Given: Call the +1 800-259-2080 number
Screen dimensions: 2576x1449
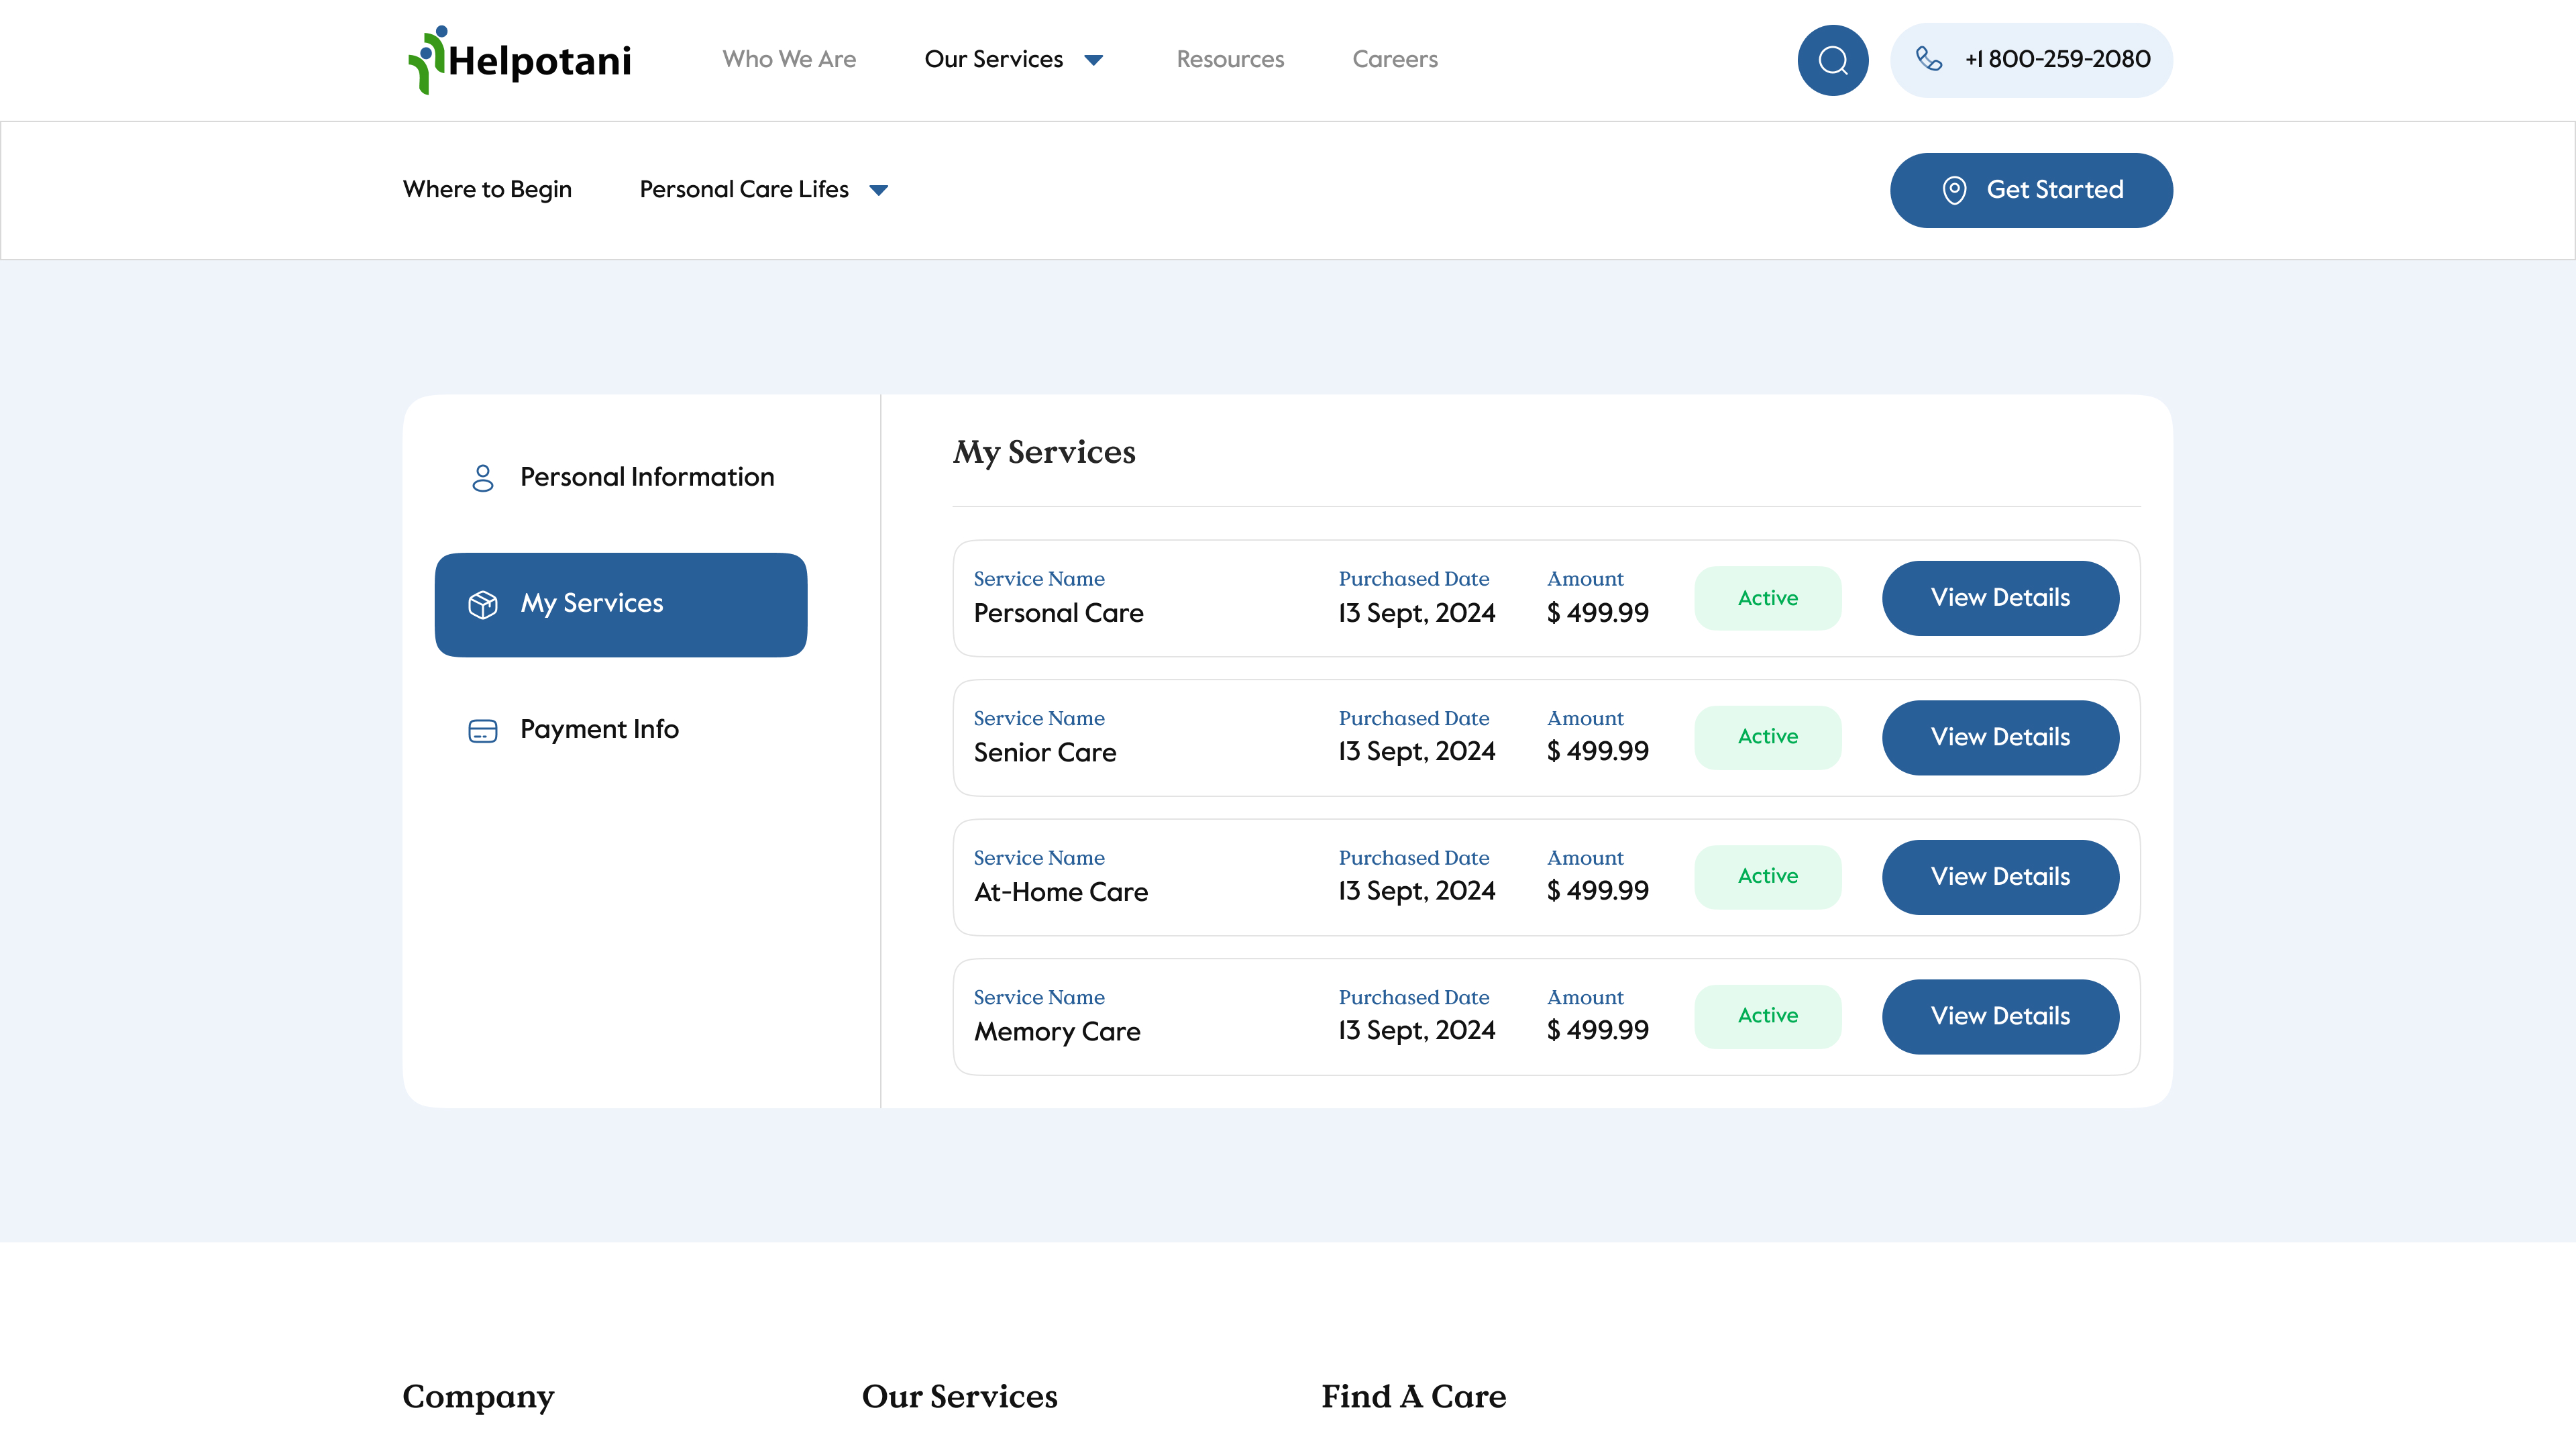Looking at the screenshot, I should pos(2056,59).
